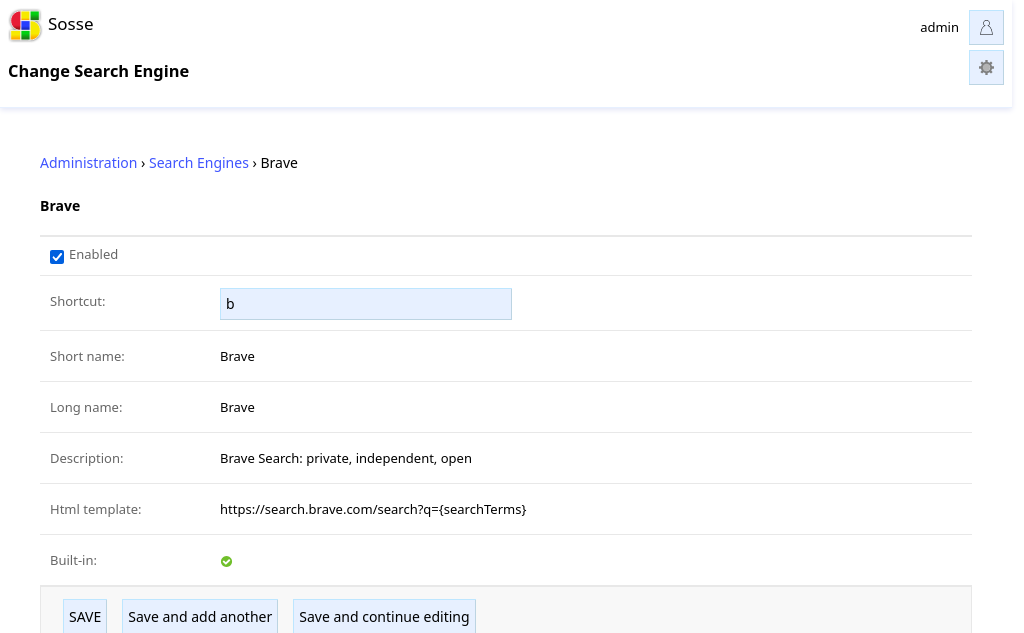
Task: Click the Short name label
Action: point(88,357)
